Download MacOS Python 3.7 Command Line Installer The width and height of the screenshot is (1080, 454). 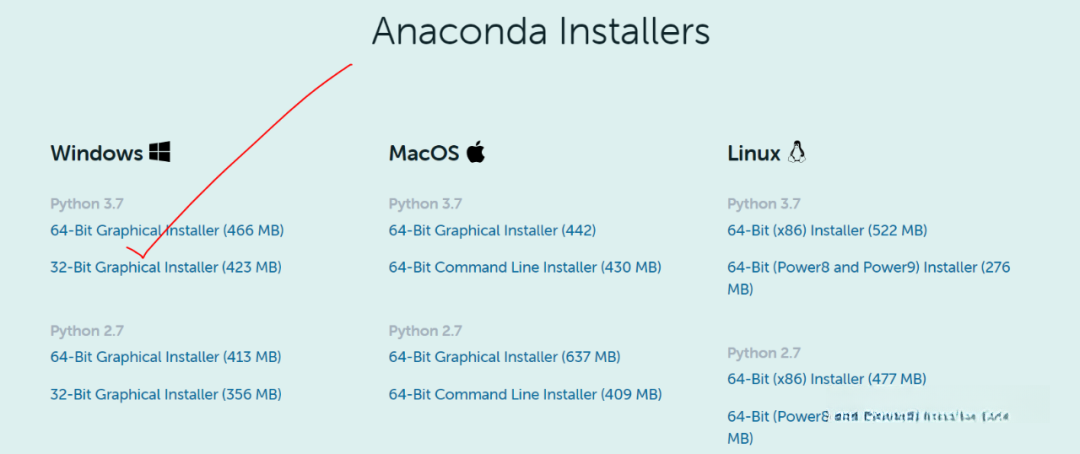click(x=525, y=267)
